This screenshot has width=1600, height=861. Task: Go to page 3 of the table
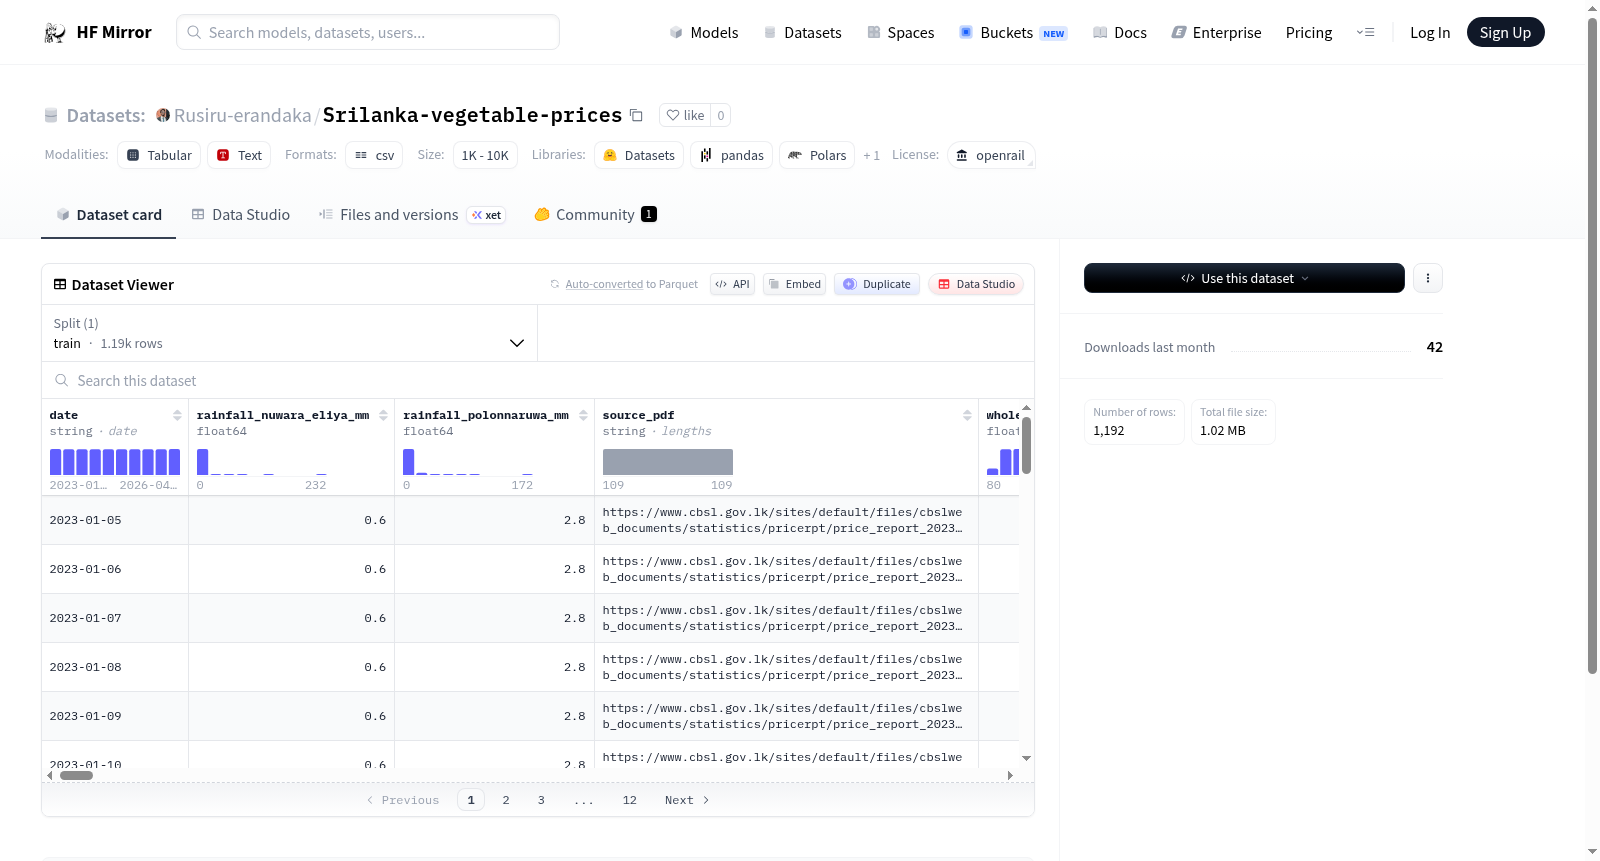[x=541, y=800]
